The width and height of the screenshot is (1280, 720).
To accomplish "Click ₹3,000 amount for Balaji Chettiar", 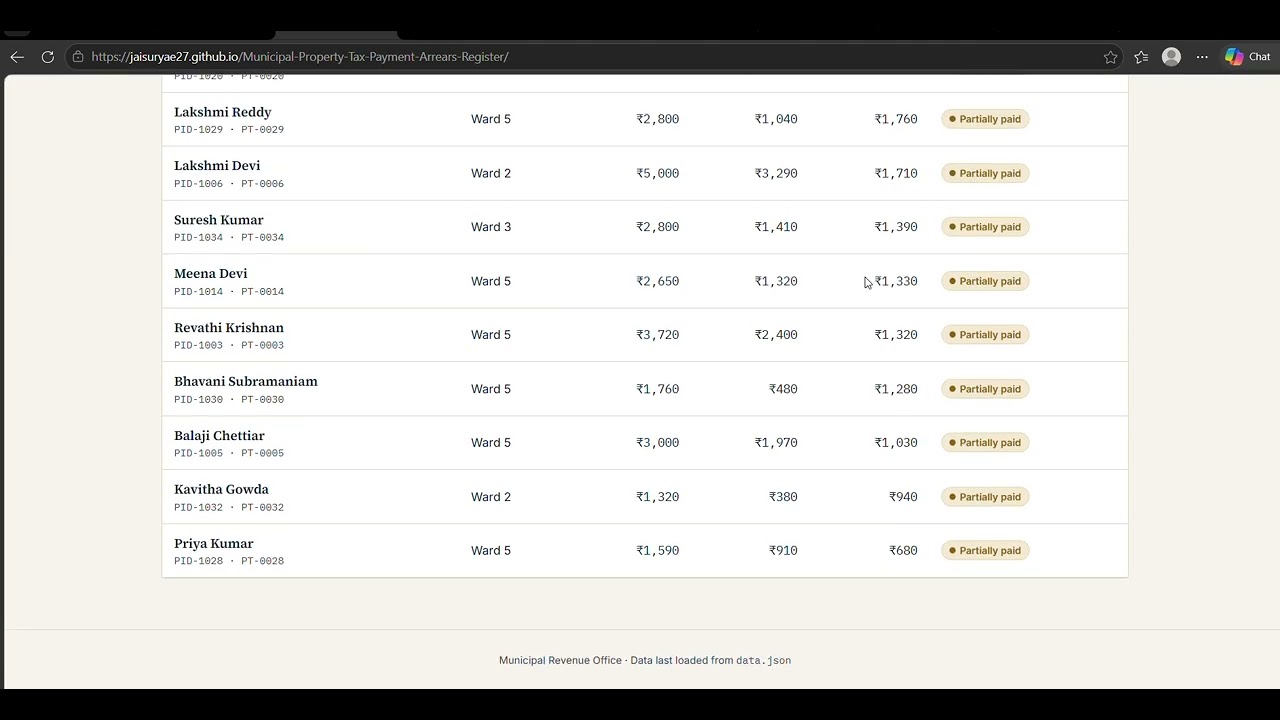I will [658, 443].
